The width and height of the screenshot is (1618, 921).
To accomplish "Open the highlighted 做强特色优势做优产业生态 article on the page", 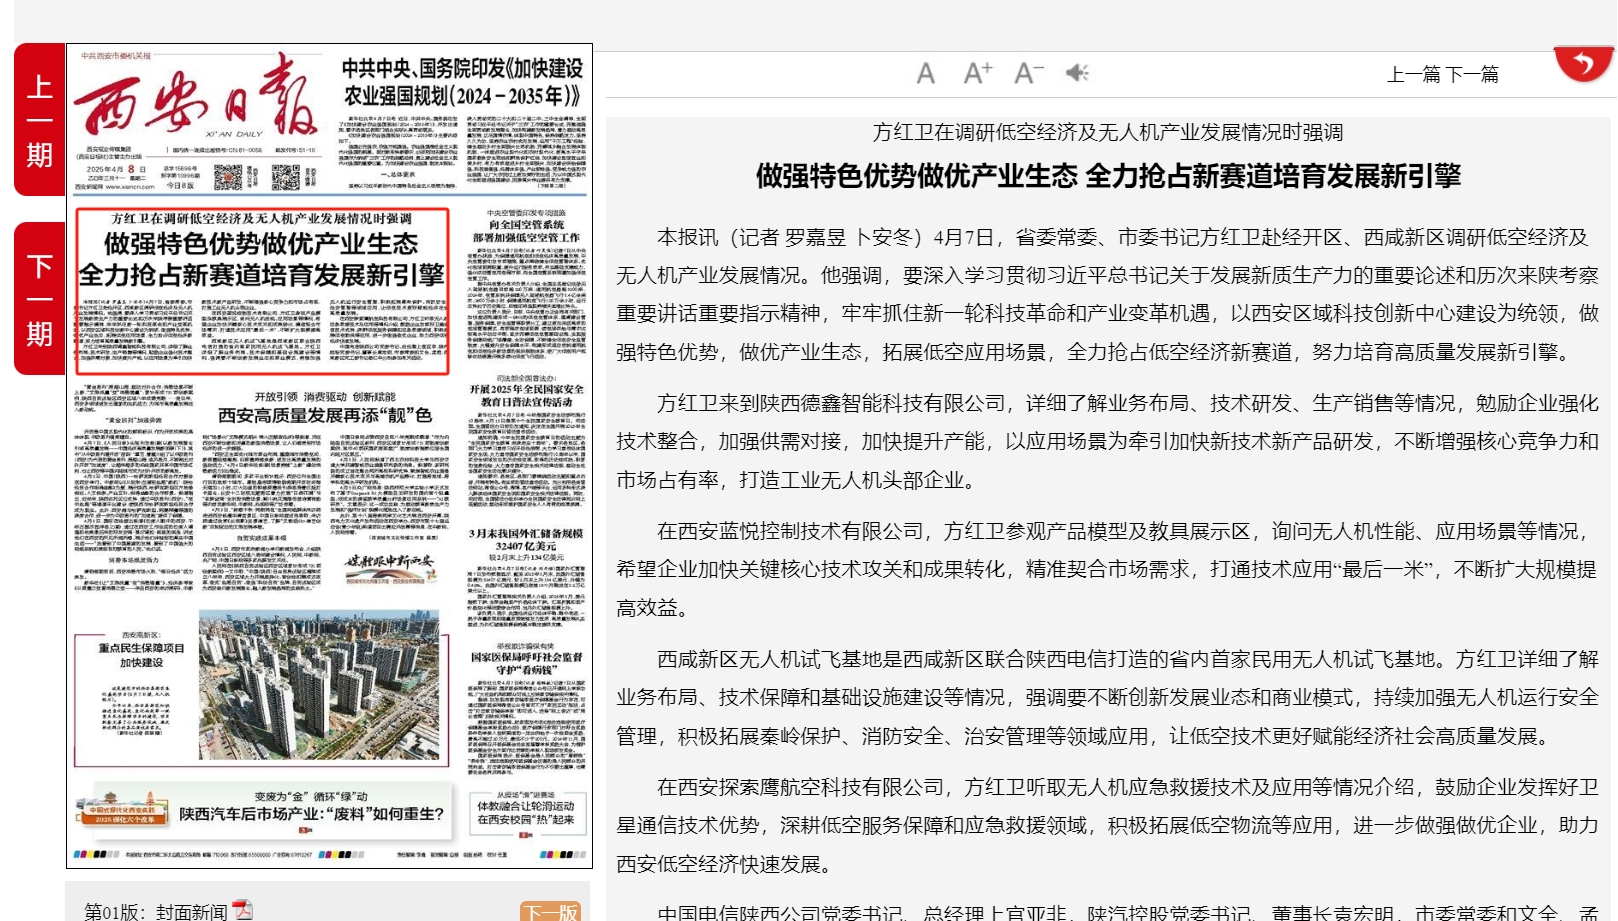I will [263, 290].
